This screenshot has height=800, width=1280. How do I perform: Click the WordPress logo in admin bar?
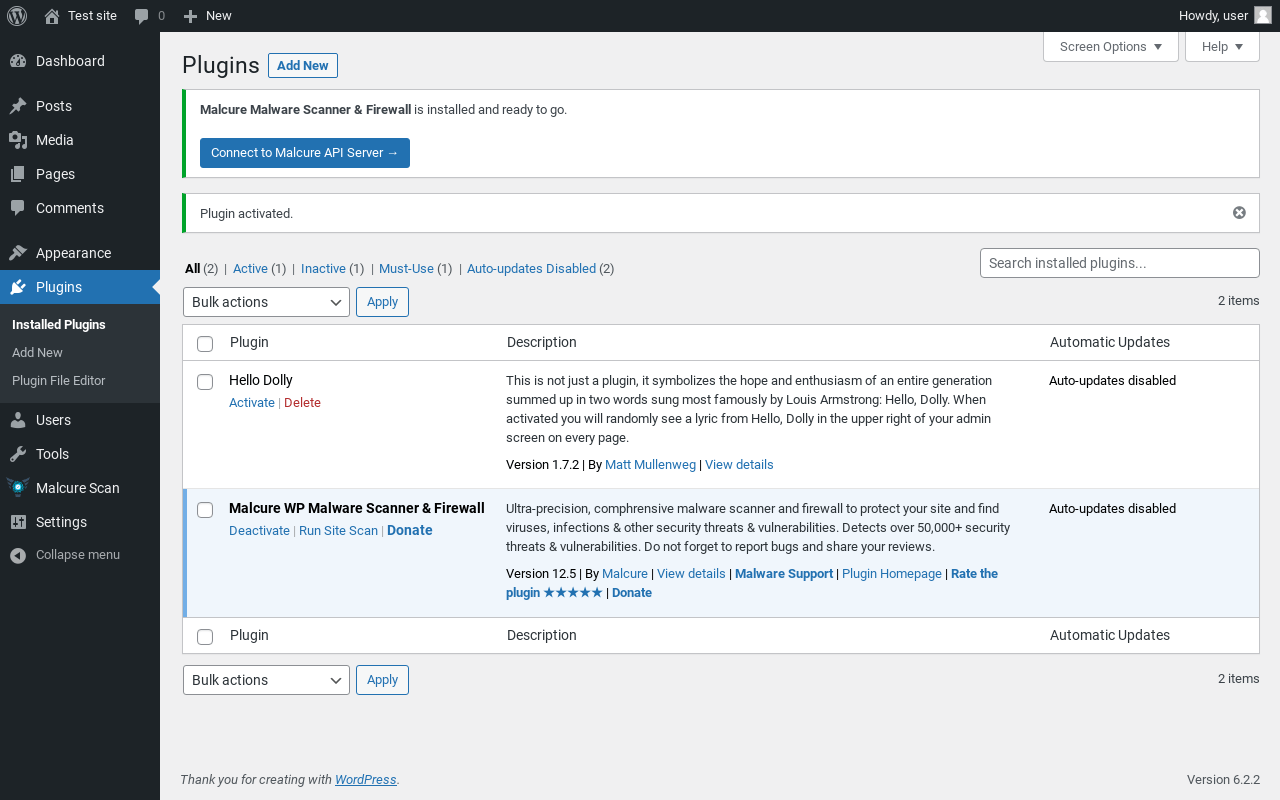coord(17,16)
